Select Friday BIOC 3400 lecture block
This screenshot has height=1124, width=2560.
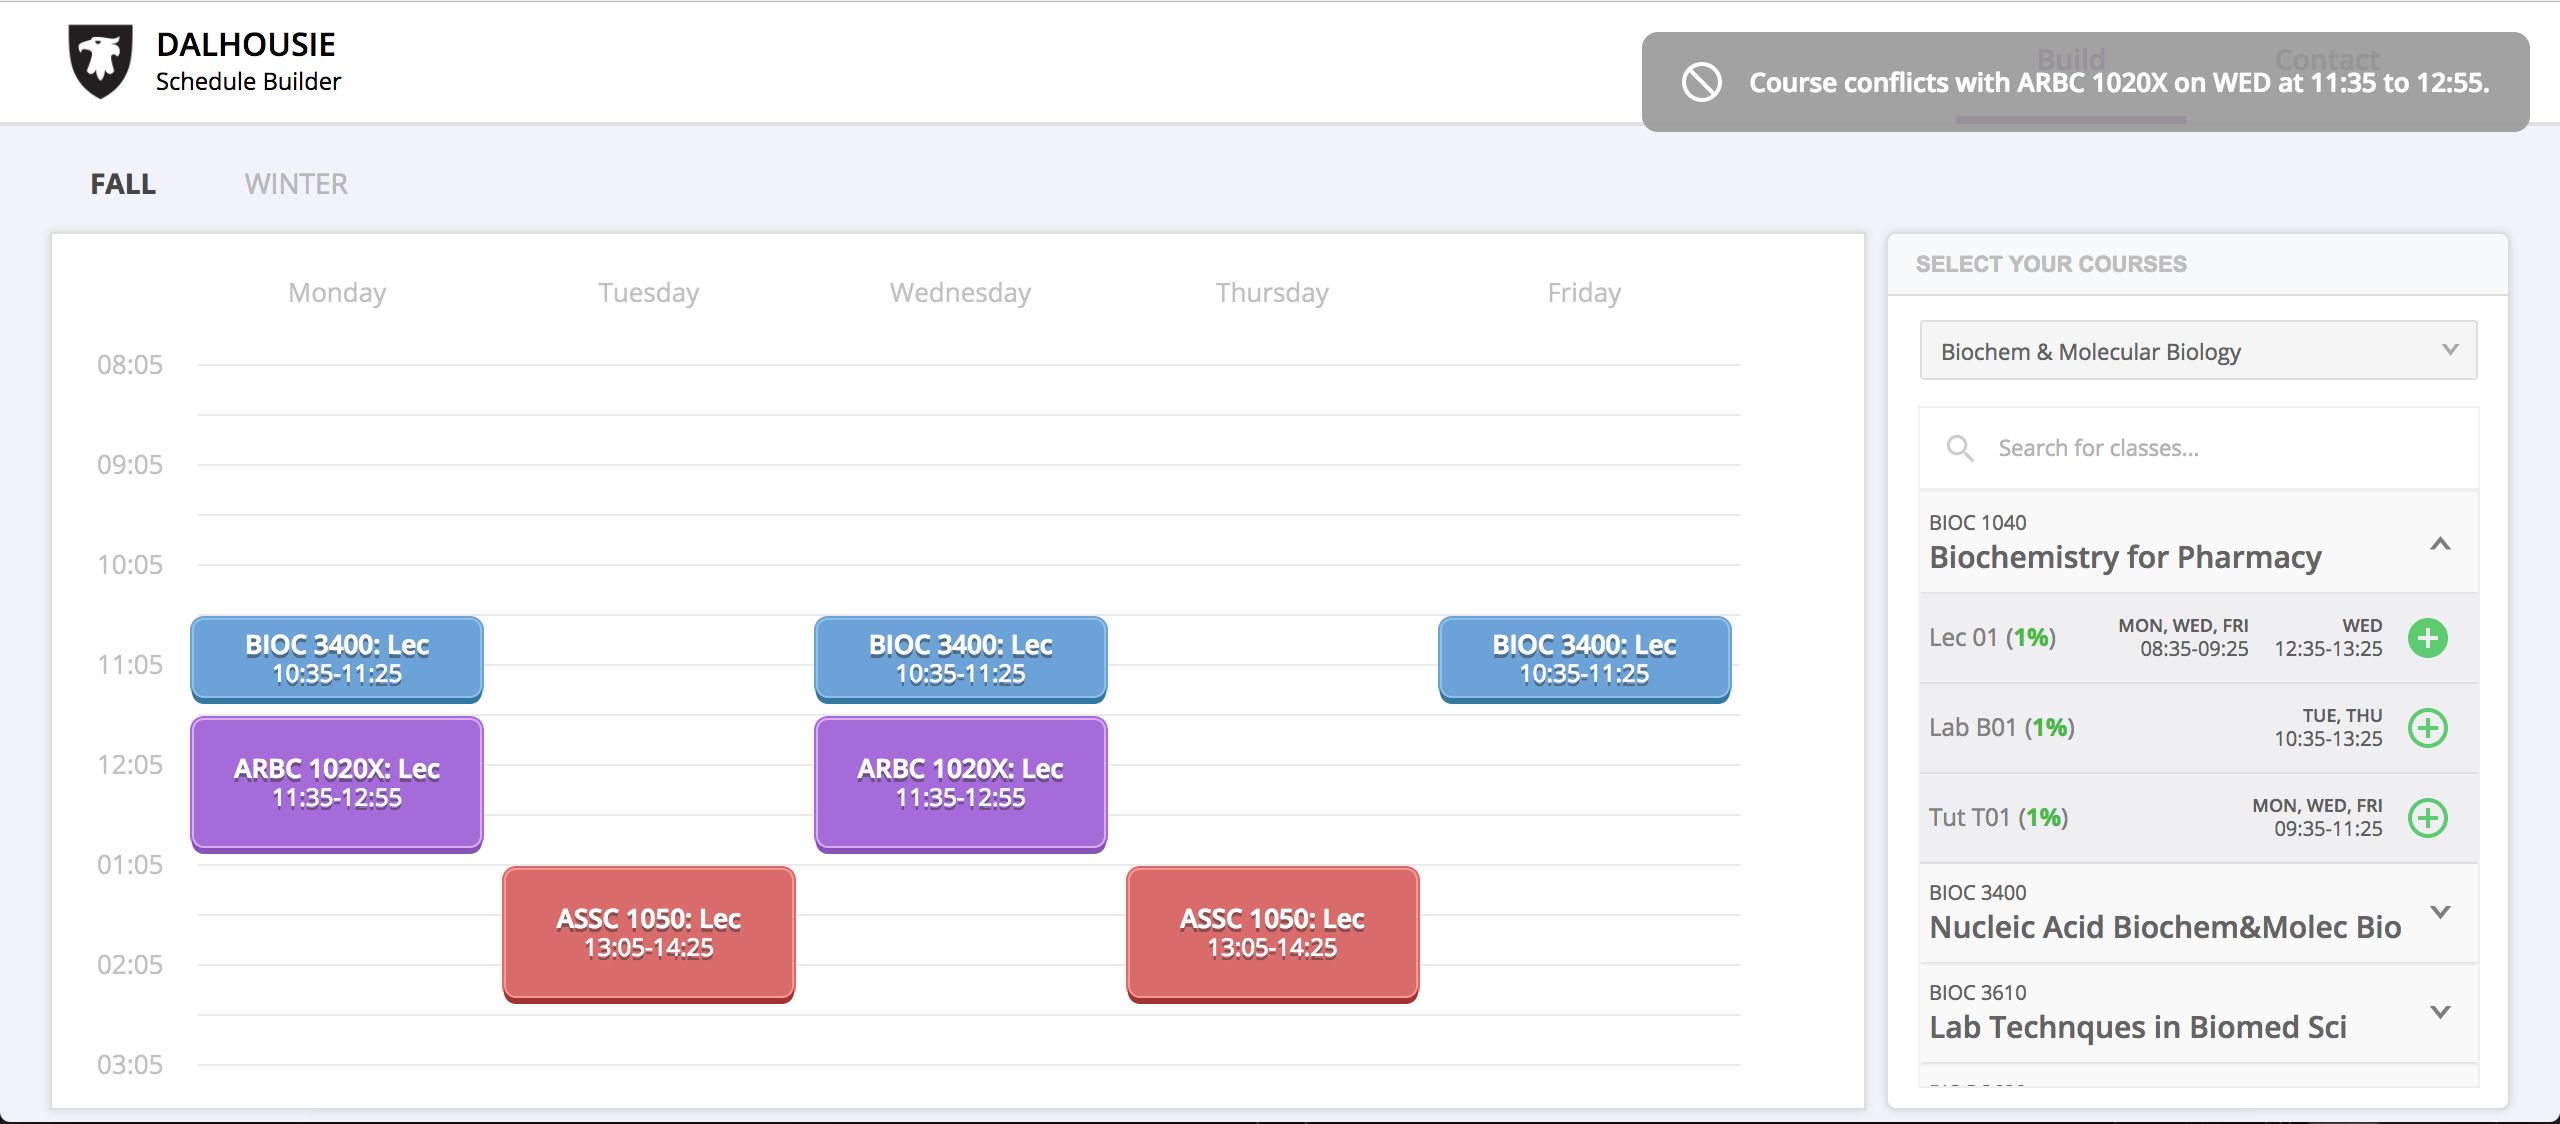(x=1584, y=659)
